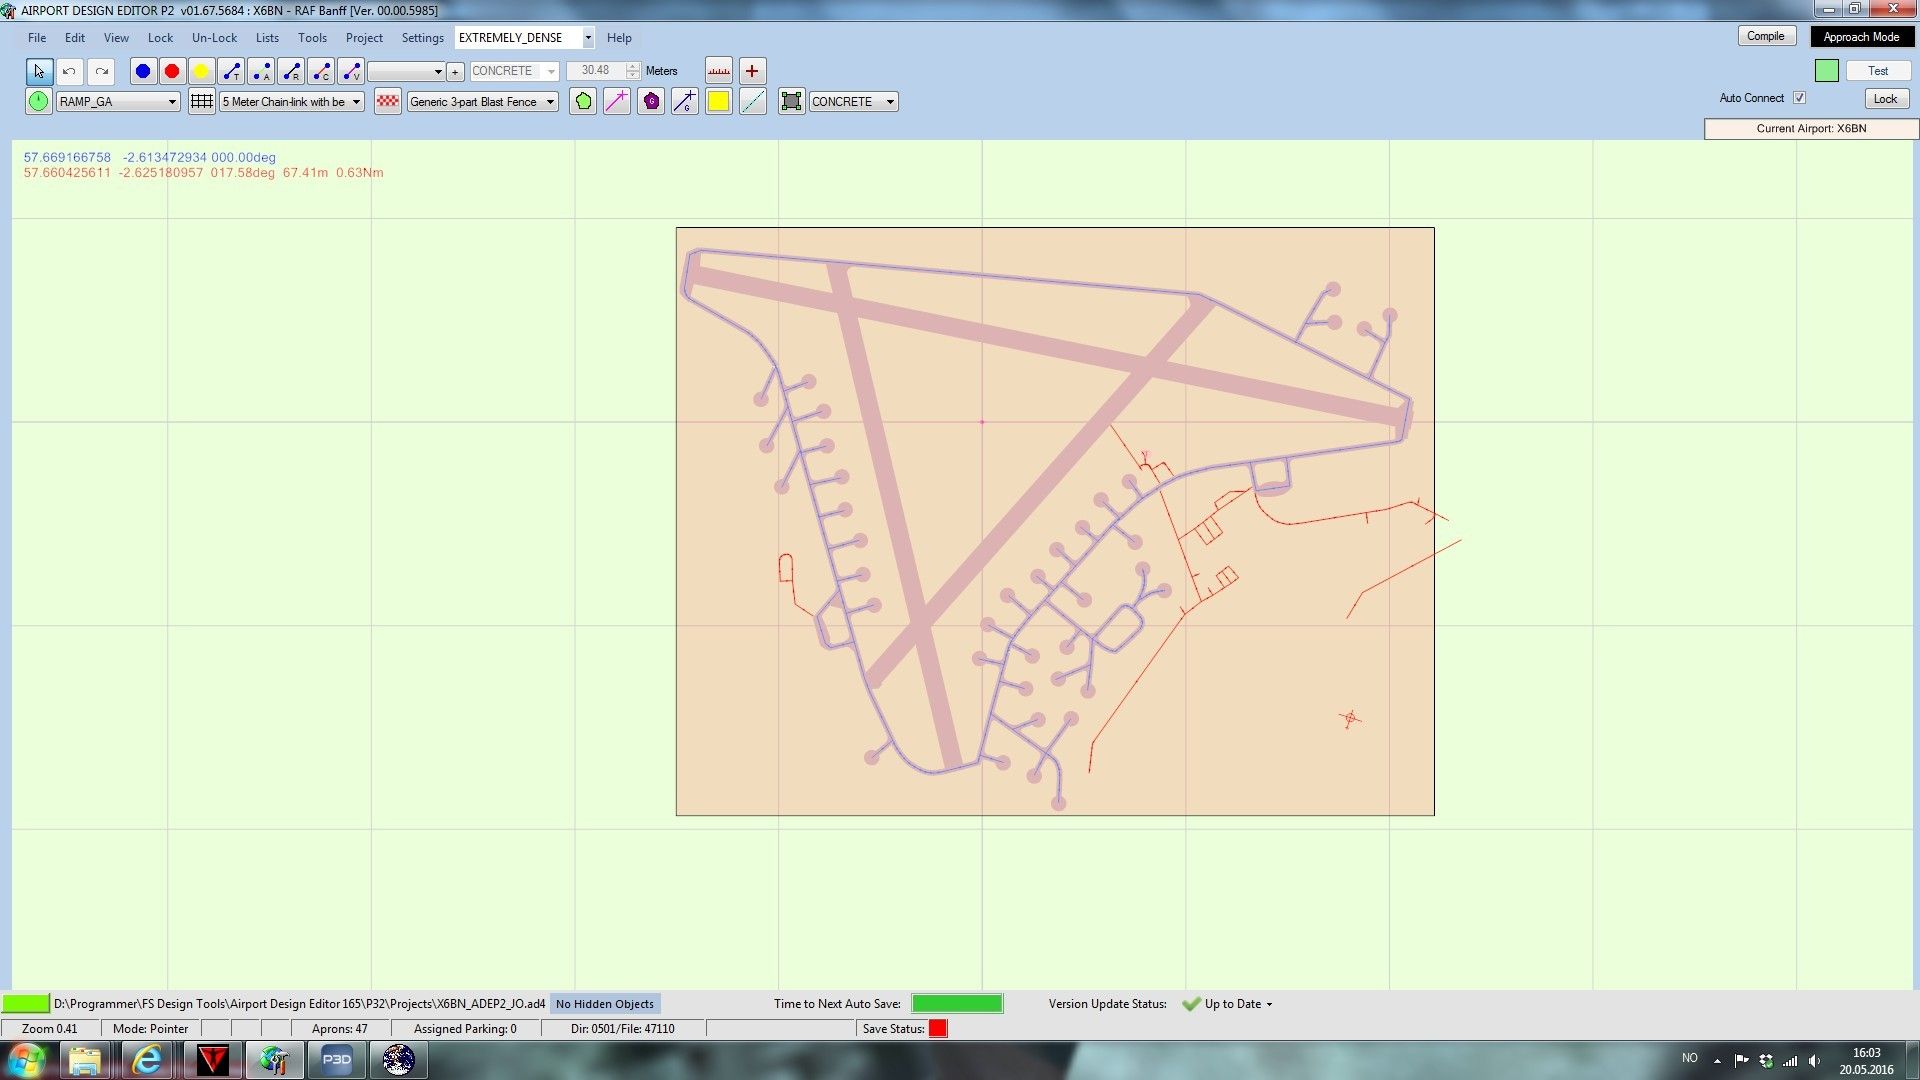Open Internet Explorer from the taskbar
1920x1080 pixels.
pyautogui.click(x=148, y=1060)
